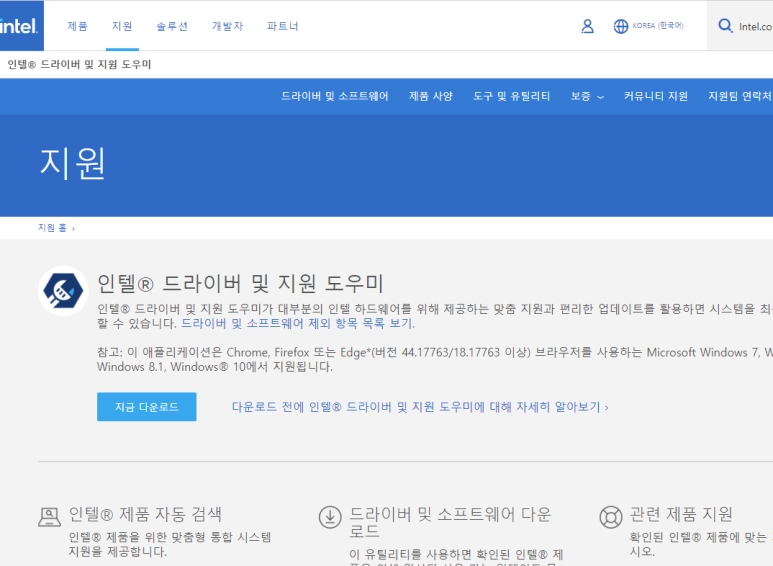Go to 지원팀 연락처 nav item

[x=740, y=96]
